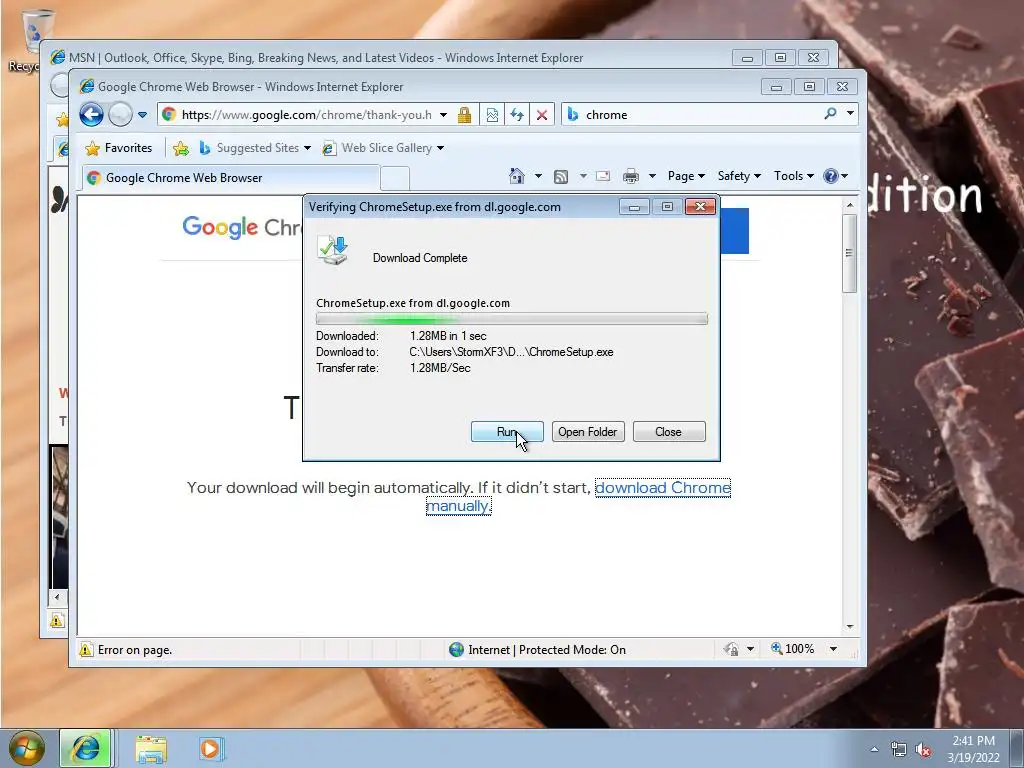The height and width of the screenshot is (768, 1024).
Task: Toggle the Compatibility View icon
Action: click(492, 115)
